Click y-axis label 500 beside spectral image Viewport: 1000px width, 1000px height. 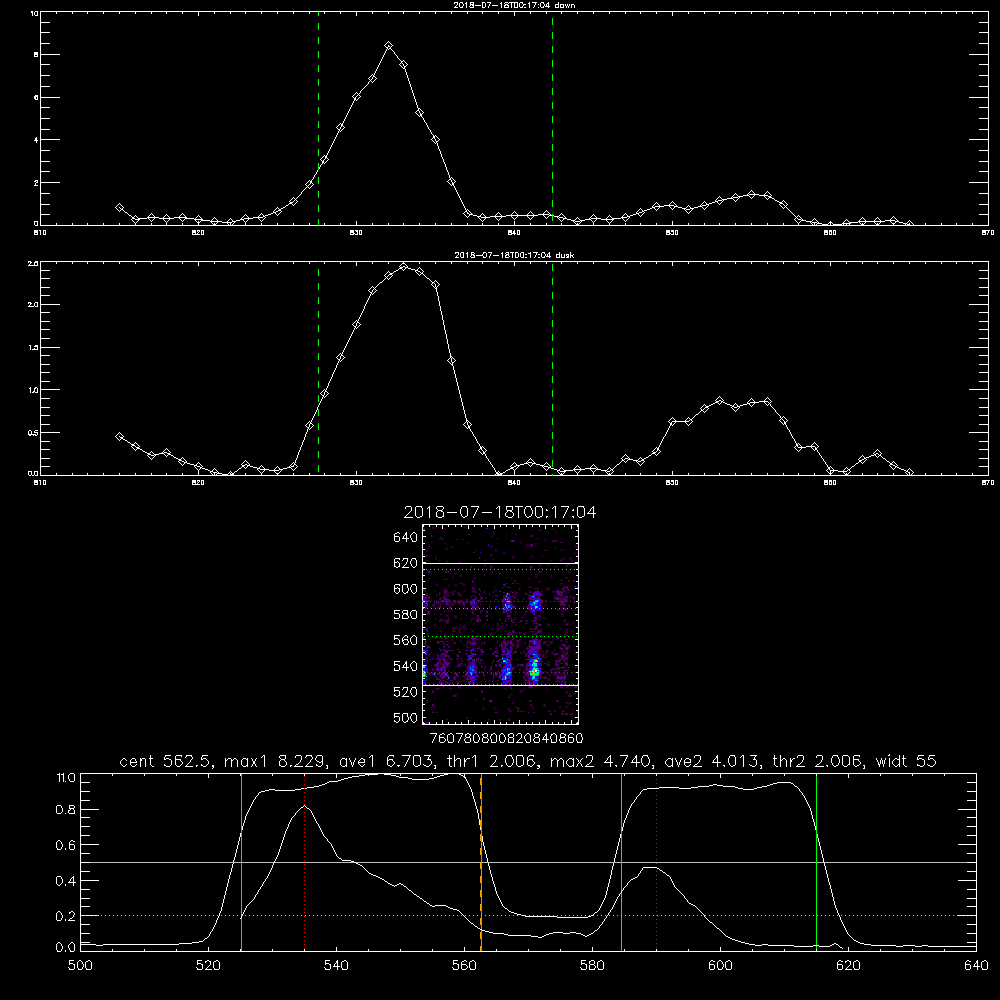[x=405, y=717]
